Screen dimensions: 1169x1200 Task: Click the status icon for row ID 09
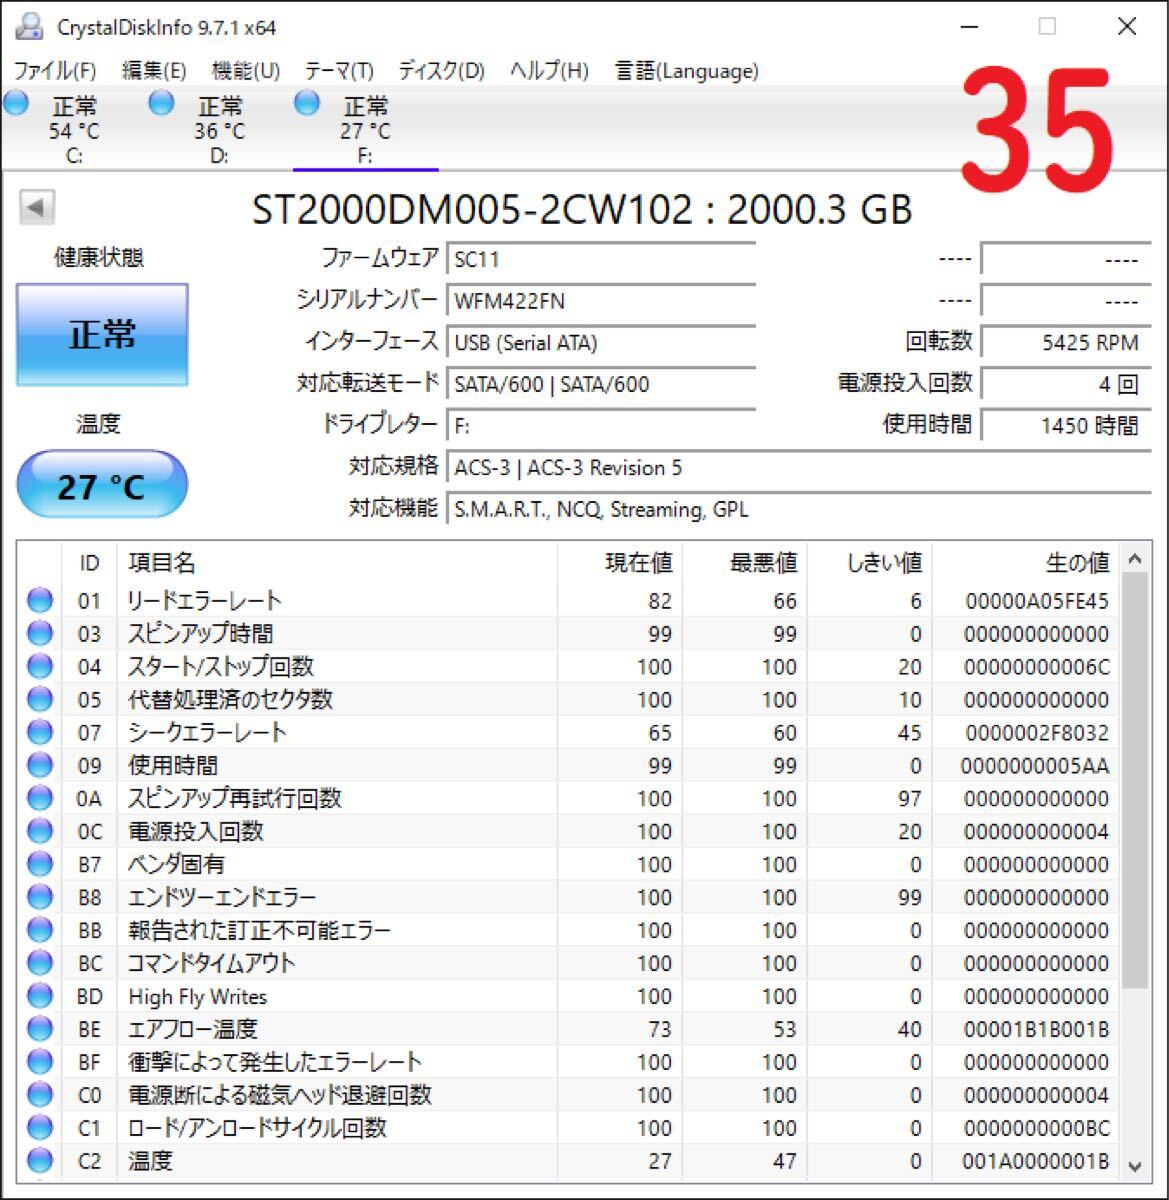40,765
